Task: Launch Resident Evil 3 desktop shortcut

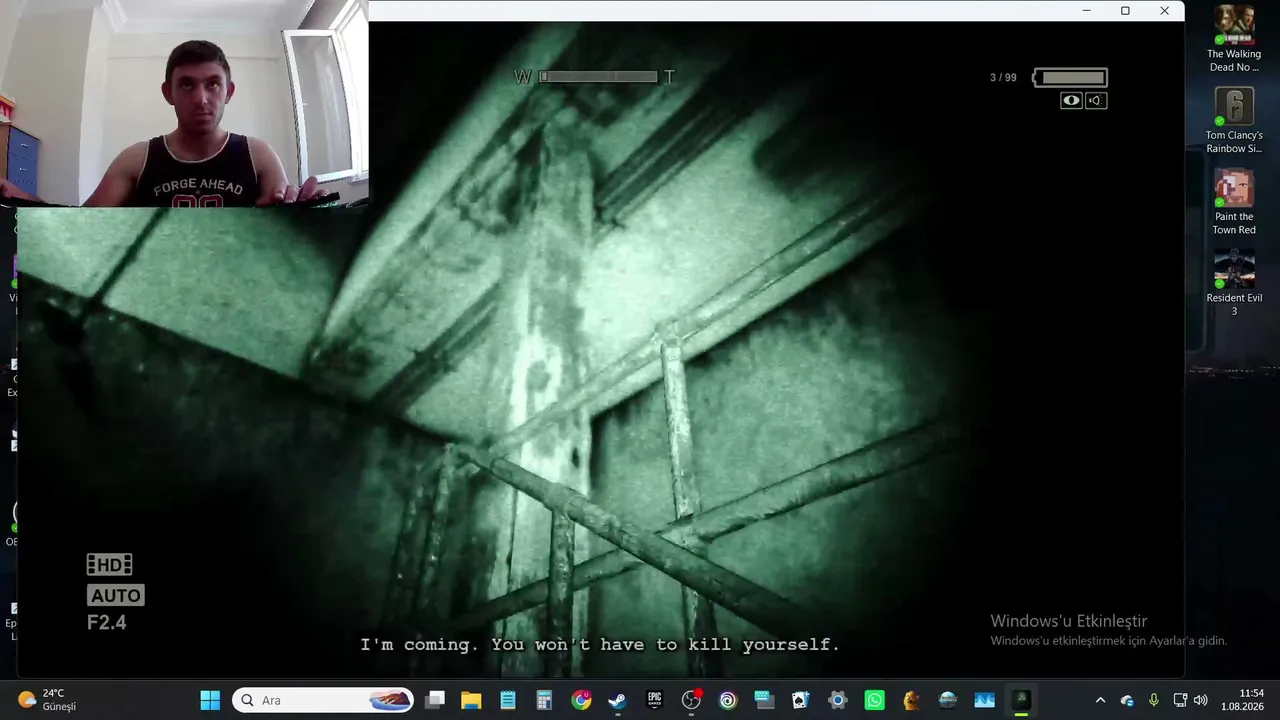Action: coord(1234,284)
